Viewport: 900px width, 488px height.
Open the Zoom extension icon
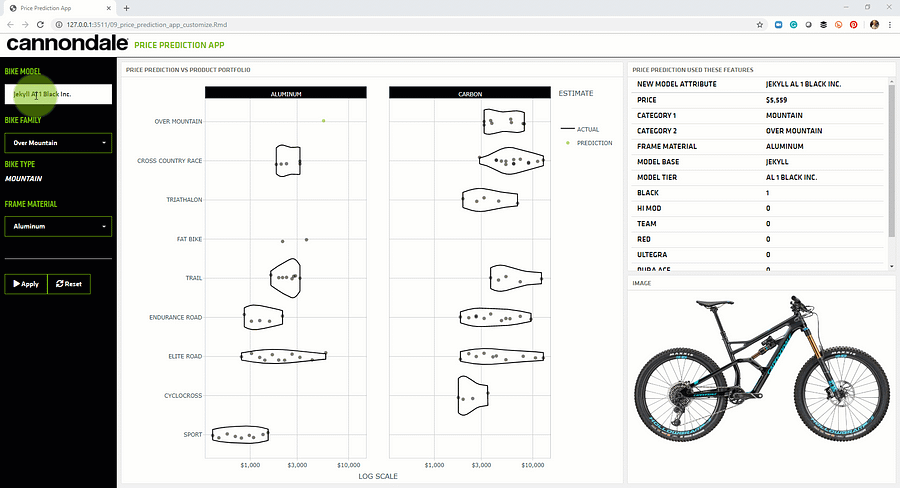(x=778, y=25)
